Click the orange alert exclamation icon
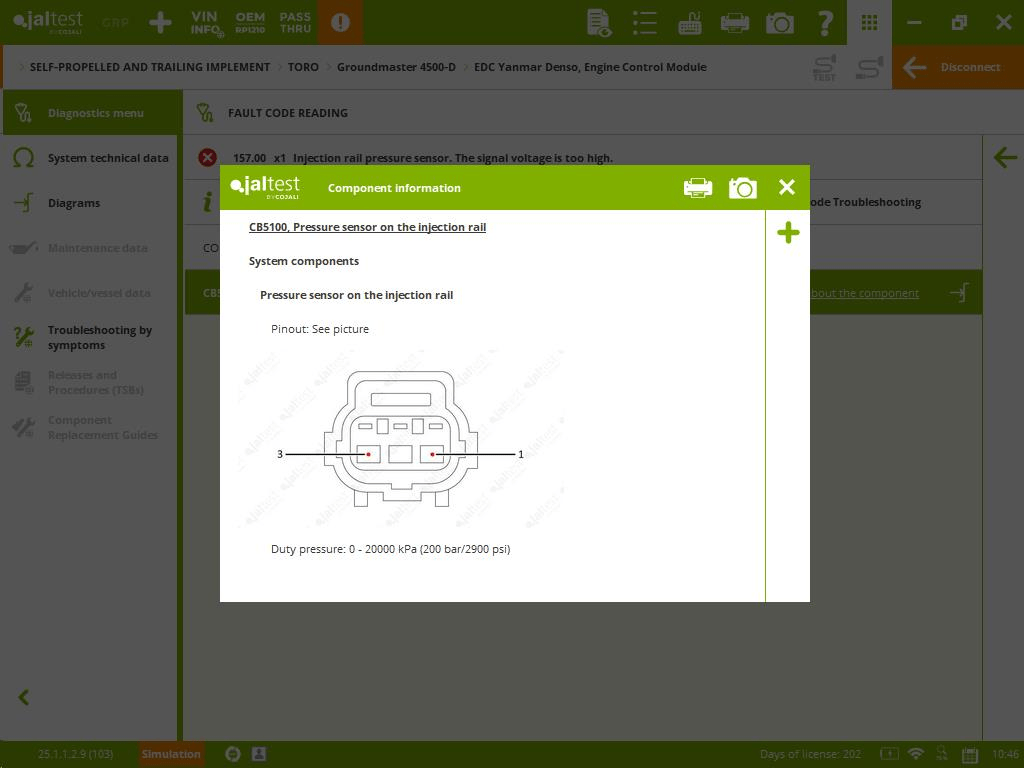Viewport: 1024px width, 768px height. click(x=340, y=22)
